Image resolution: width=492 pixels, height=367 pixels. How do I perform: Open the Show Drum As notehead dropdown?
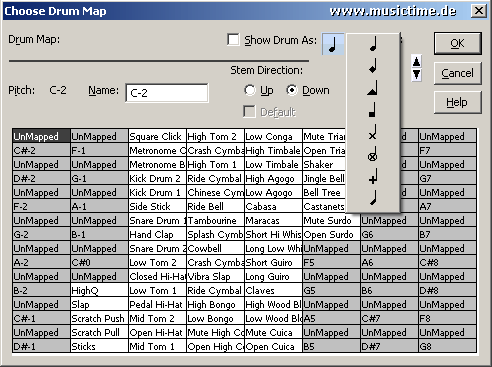333,44
